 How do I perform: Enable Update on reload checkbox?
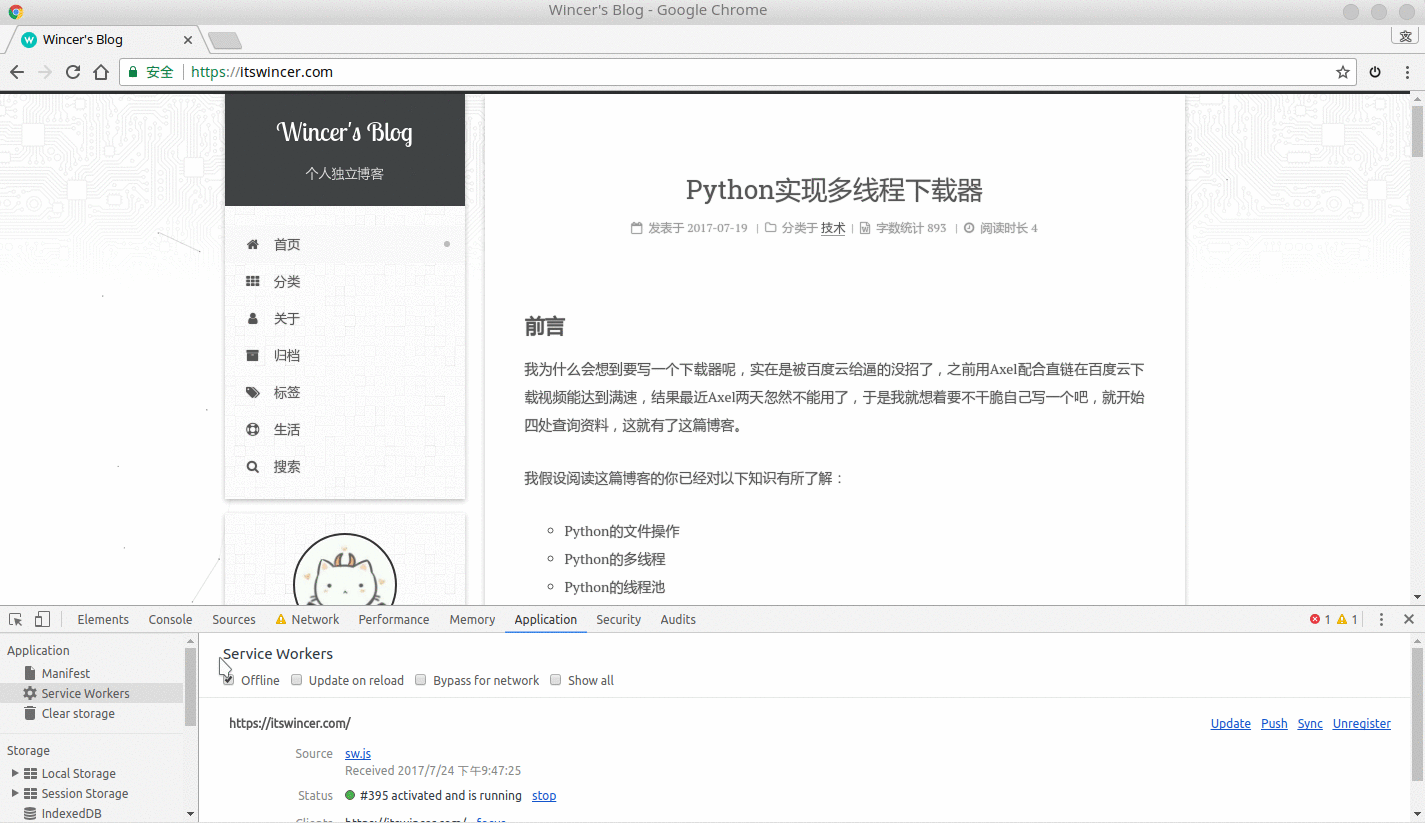297,680
